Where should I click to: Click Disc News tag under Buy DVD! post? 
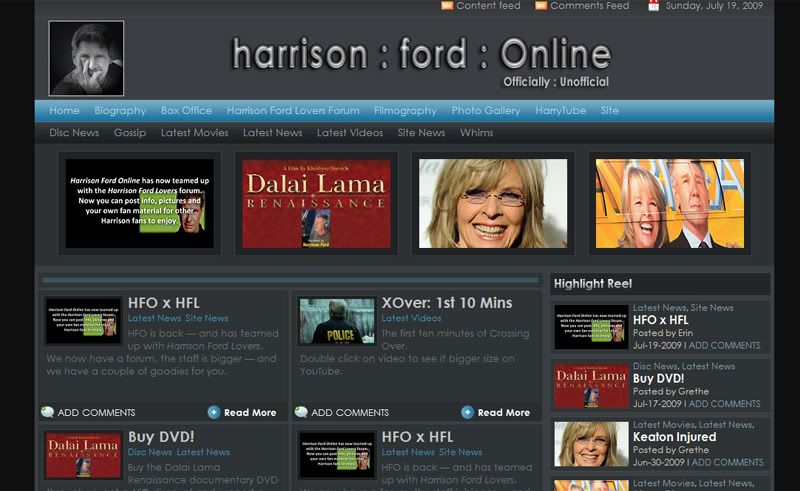[150, 452]
